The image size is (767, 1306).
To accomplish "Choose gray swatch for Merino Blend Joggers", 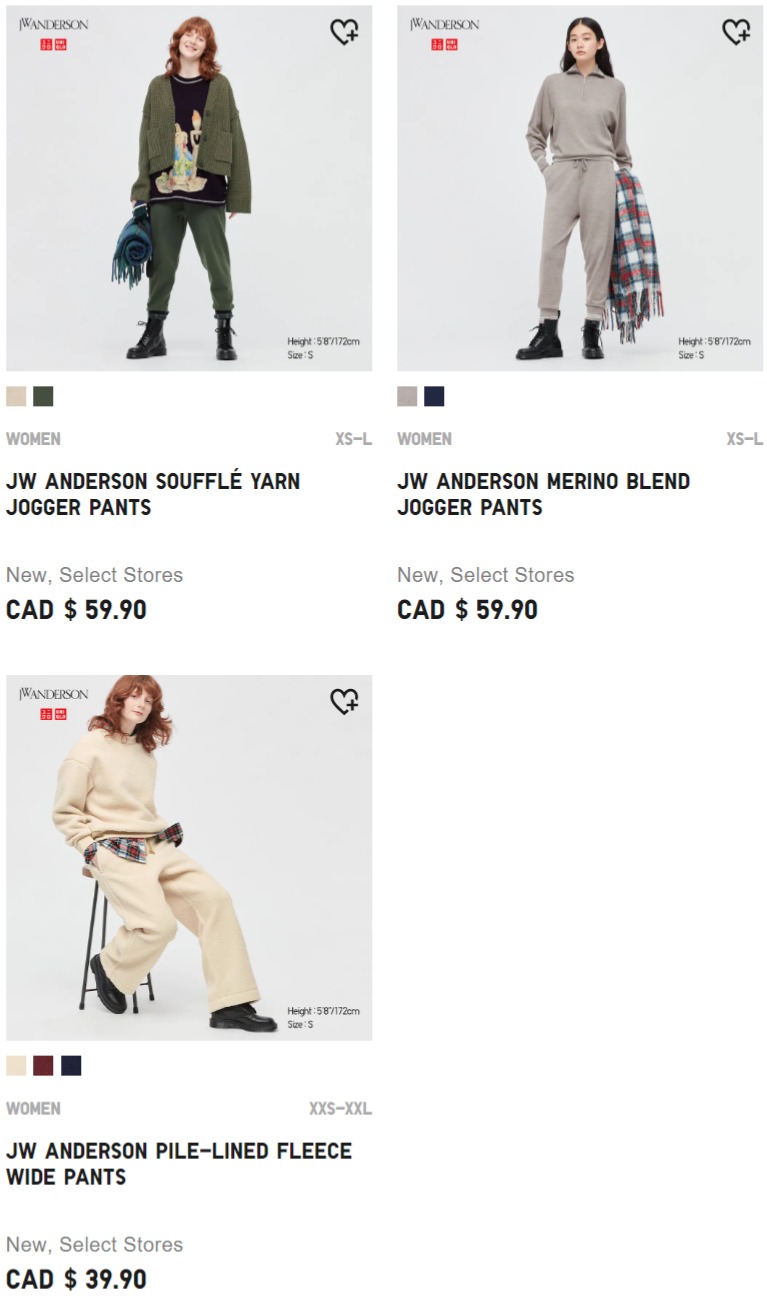I will click(407, 396).
